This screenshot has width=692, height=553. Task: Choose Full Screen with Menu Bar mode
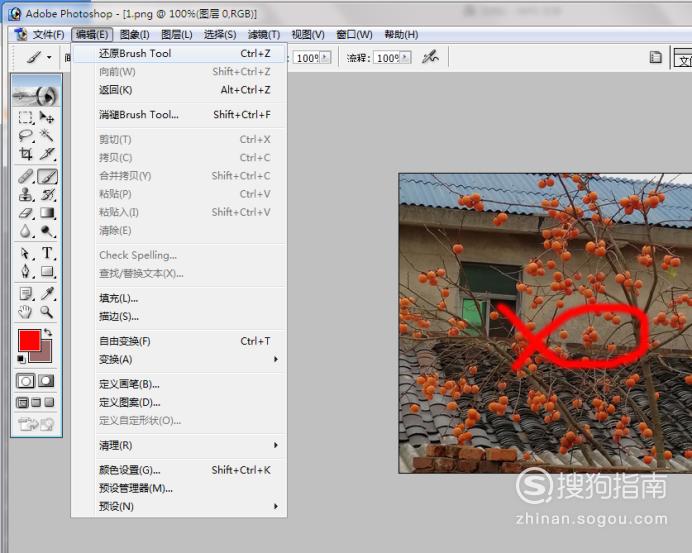tap(36, 403)
